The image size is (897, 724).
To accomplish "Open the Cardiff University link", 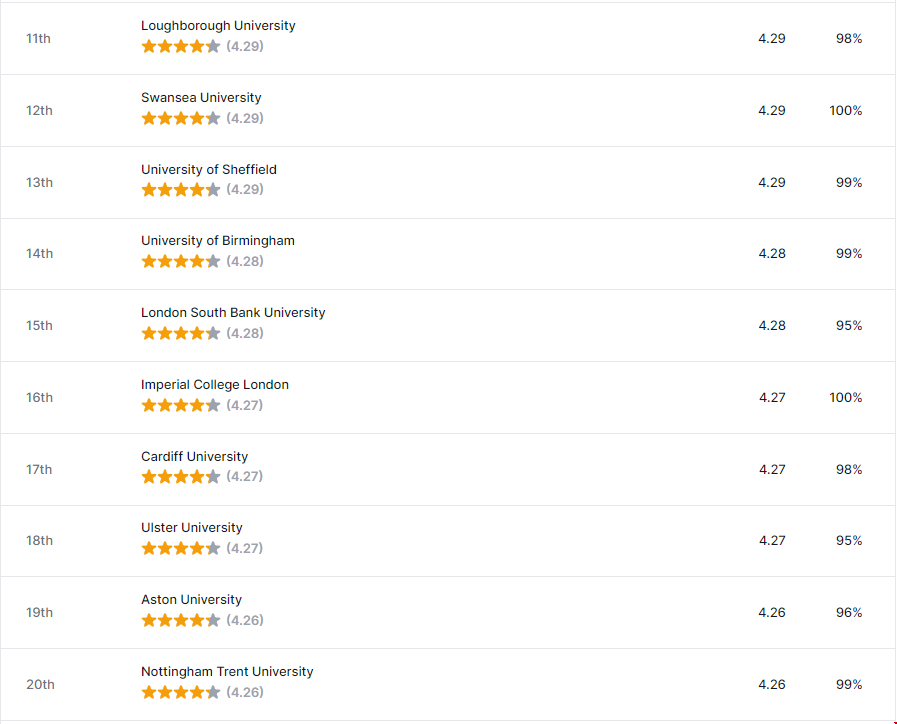I will pos(194,457).
